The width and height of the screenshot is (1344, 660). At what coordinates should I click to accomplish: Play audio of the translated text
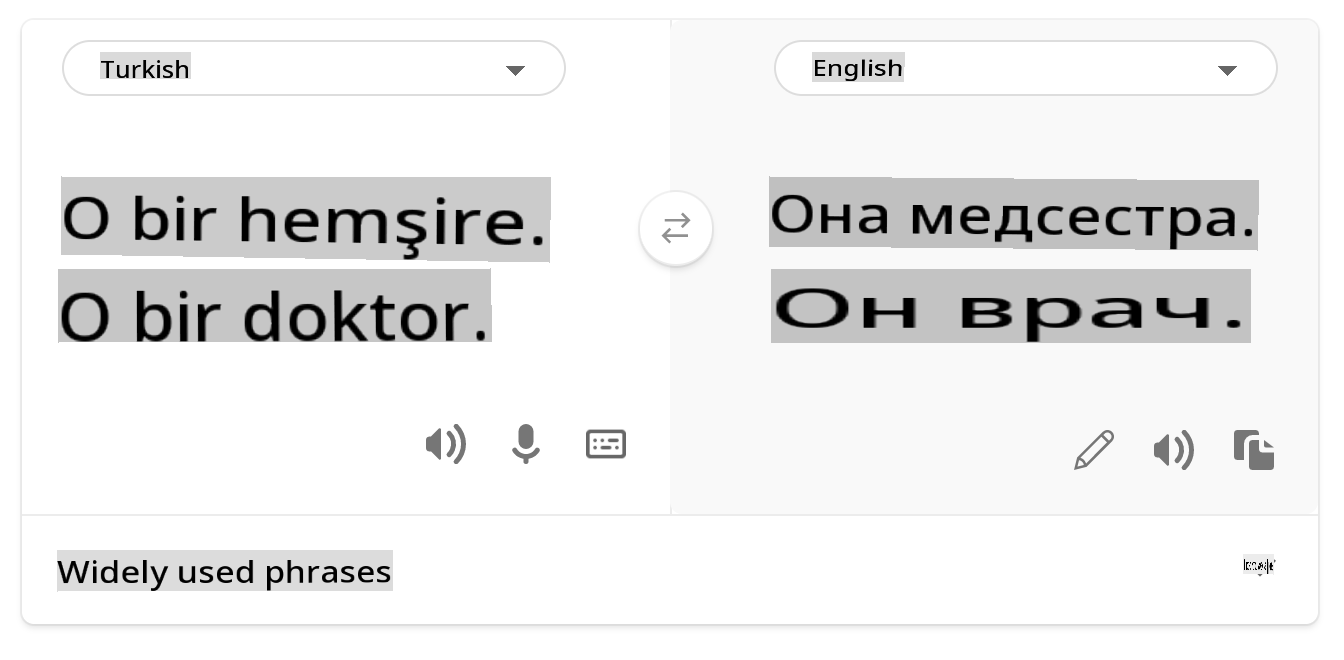[1174, 451]
